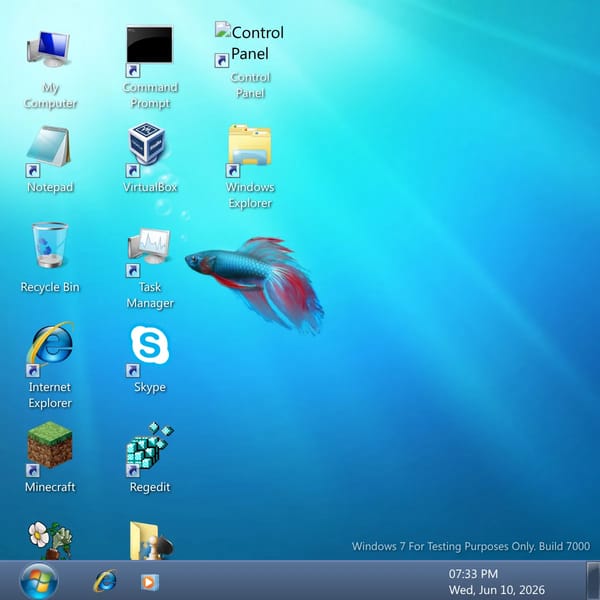
Task: Open the media player taskbar icon
Action: point(150,582)
